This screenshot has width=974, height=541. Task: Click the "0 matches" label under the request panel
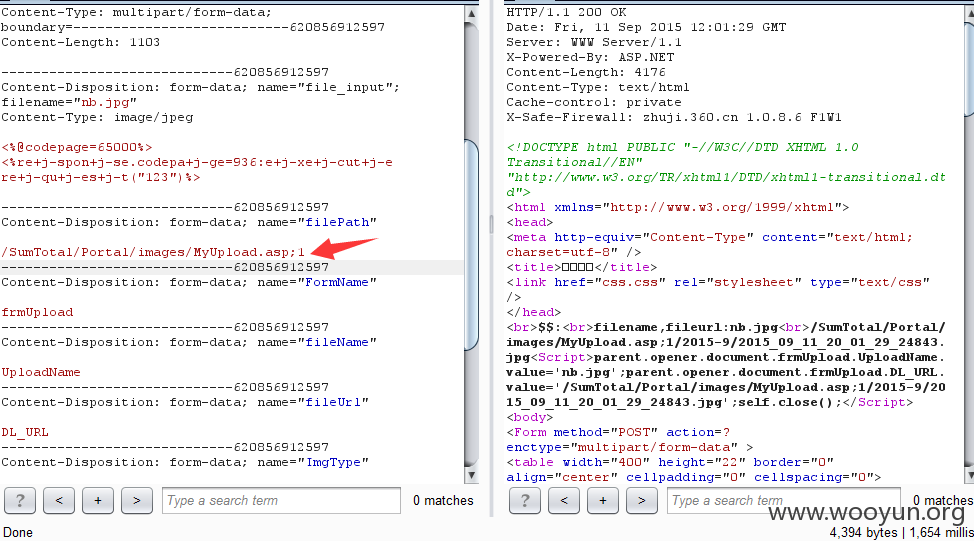444,501
